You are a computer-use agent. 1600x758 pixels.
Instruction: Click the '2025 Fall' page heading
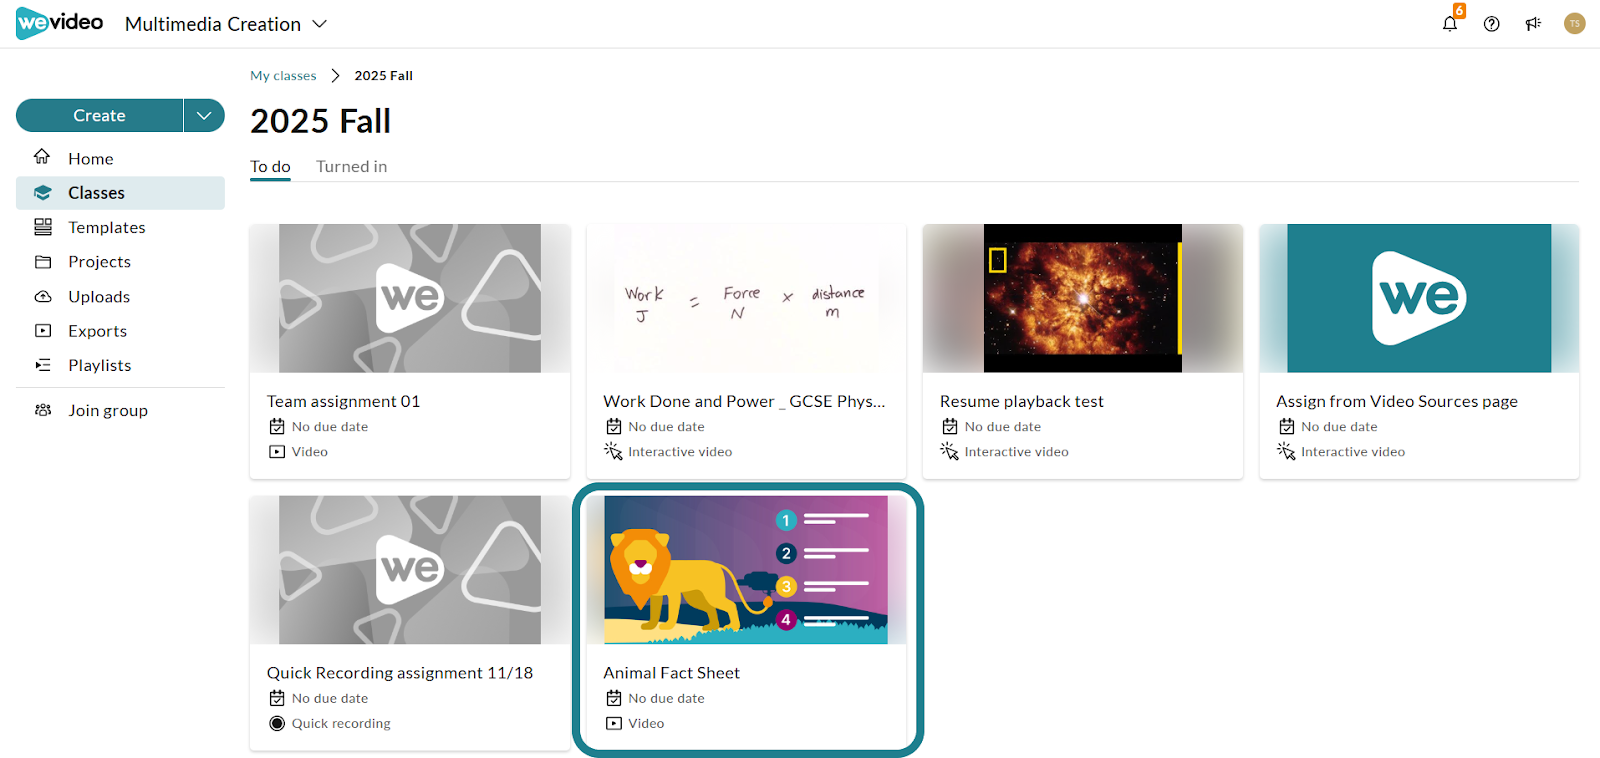321,121
